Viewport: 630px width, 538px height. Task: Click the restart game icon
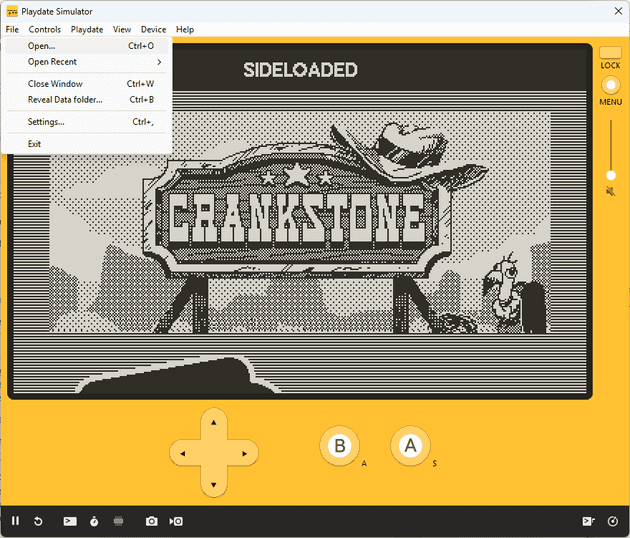coord(38,521)
